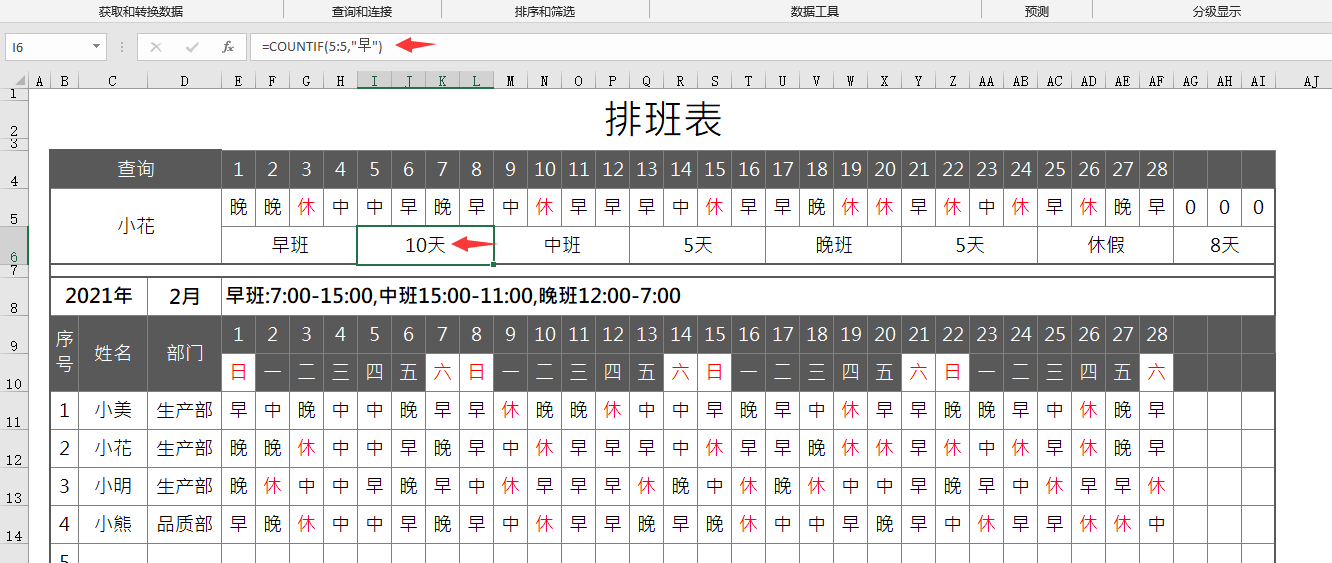Expand the Name Box dropdown arrow
Image resolution: width=1332 pixels, height=563 pixels.
point(97,47)
